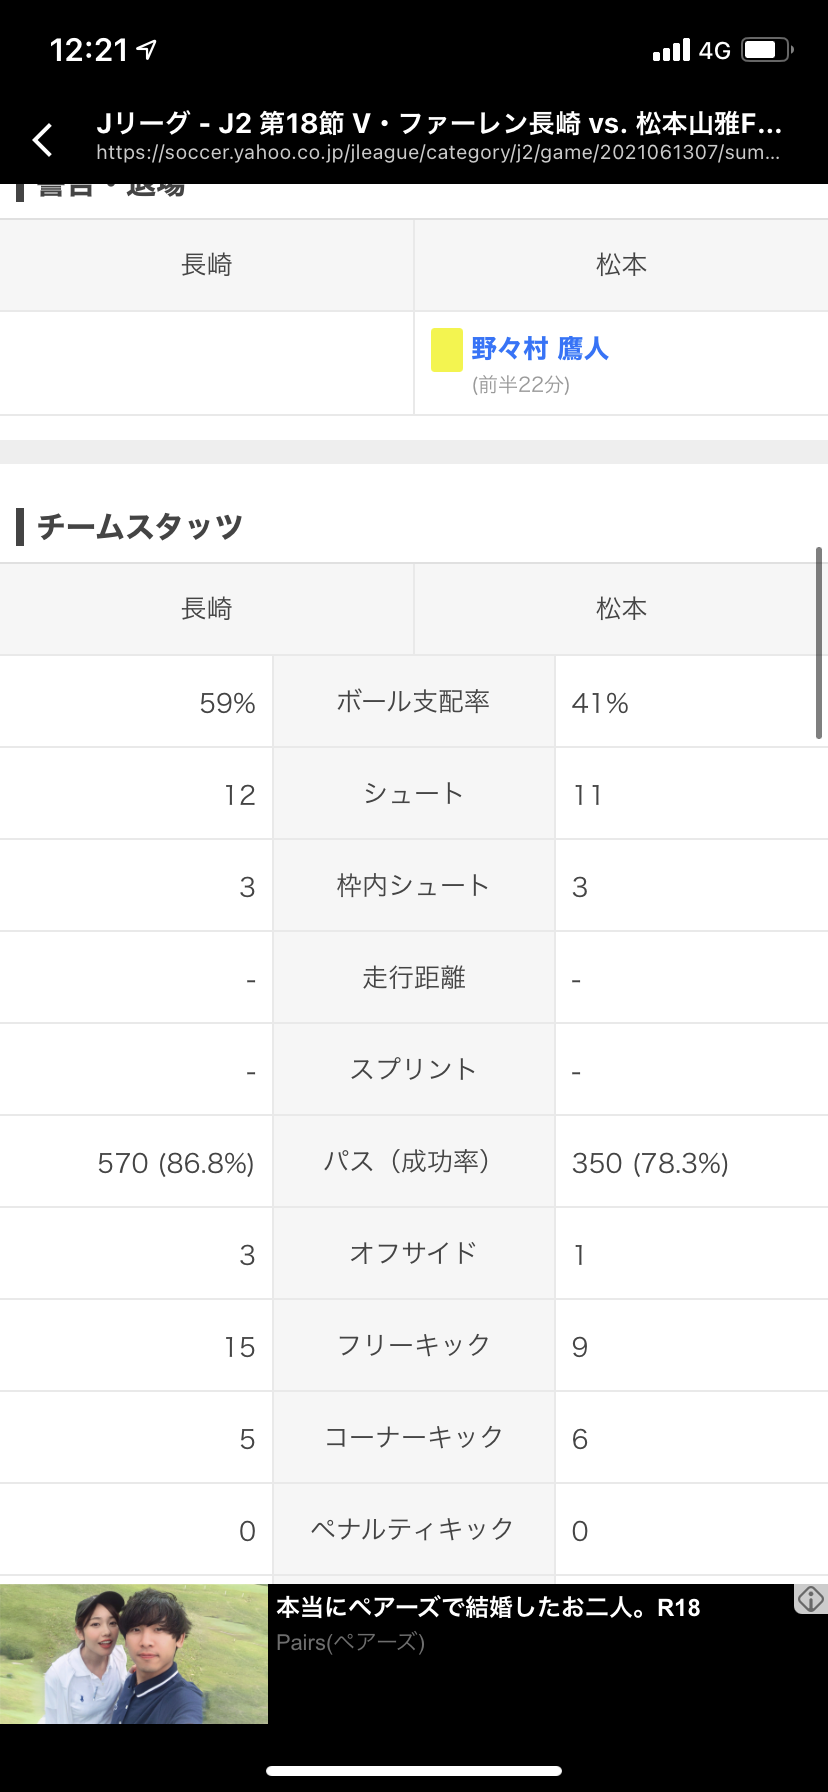Tap the yellow card icon beside 野々村 鷹人
The width and height of the screenshot is (828, 1792).
tap(446, 350)
